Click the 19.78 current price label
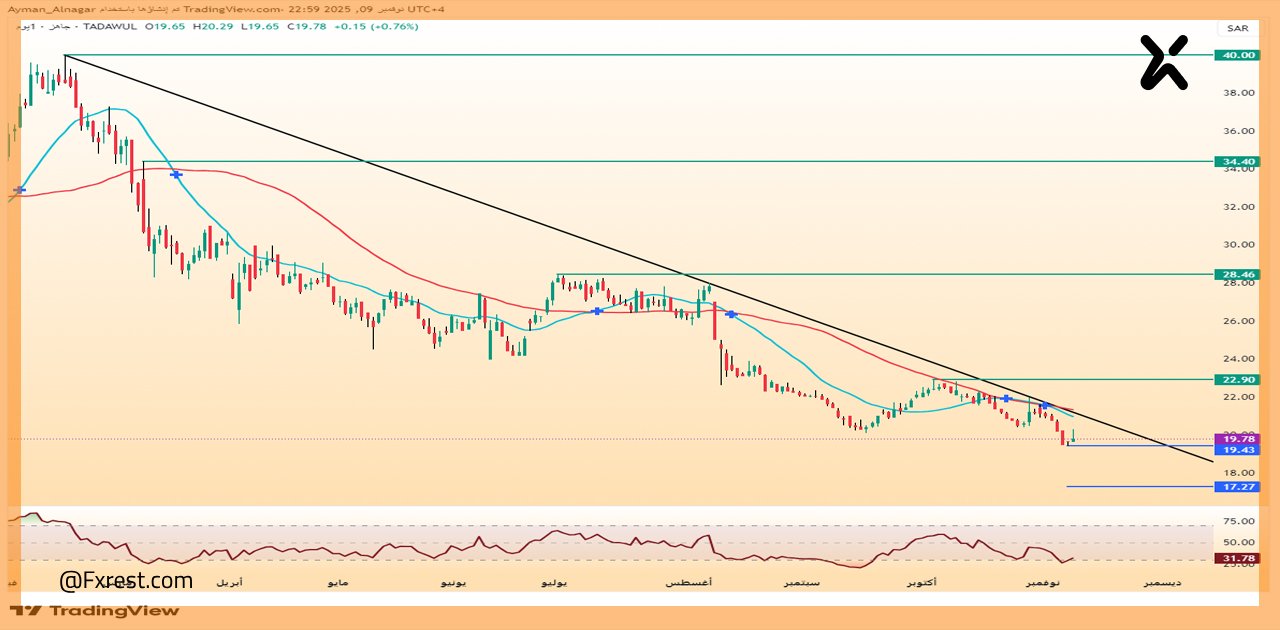 (1236, 439)
